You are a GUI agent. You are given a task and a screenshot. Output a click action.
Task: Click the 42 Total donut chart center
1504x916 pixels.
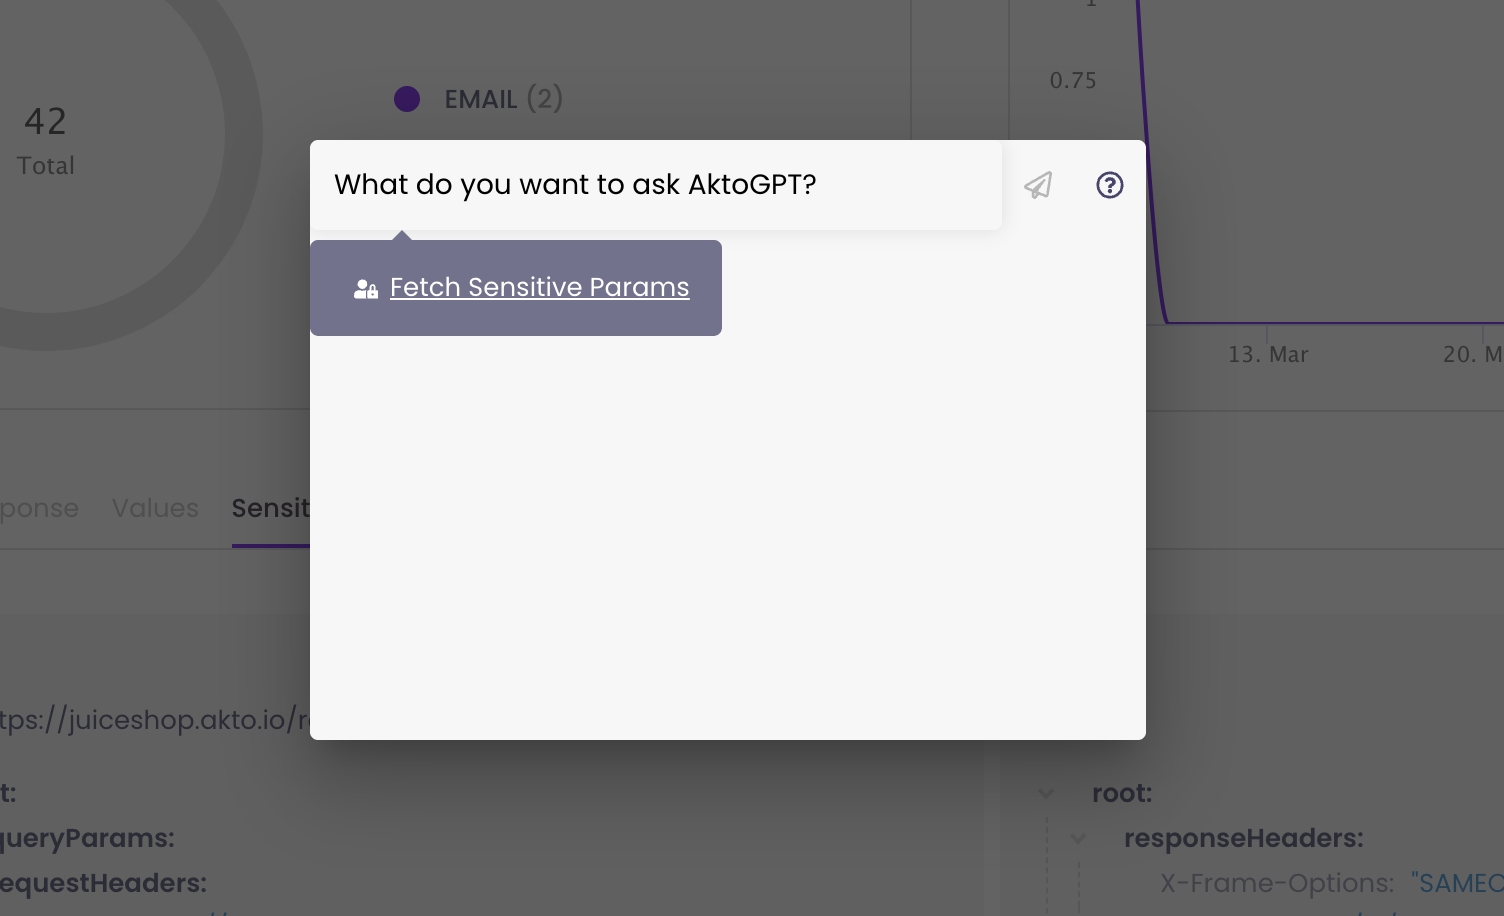pyautogui.click(x=45, y=140)
